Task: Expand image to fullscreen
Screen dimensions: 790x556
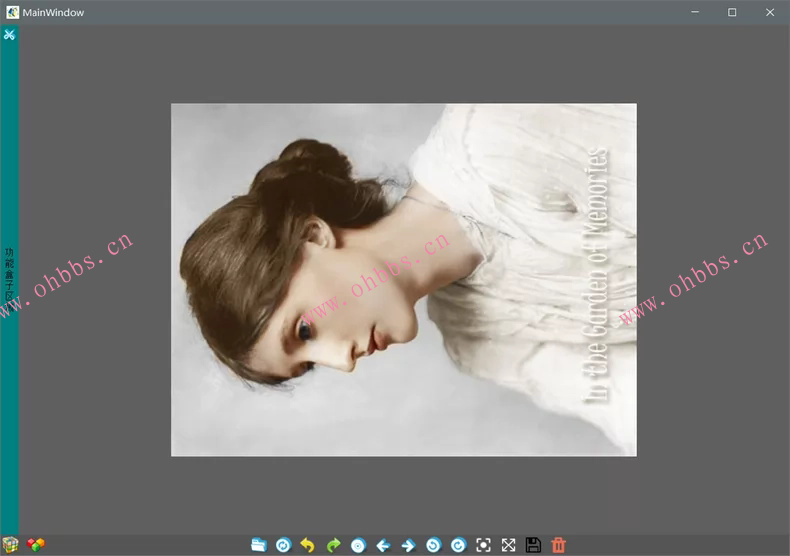Action: (x=508, y=545)
